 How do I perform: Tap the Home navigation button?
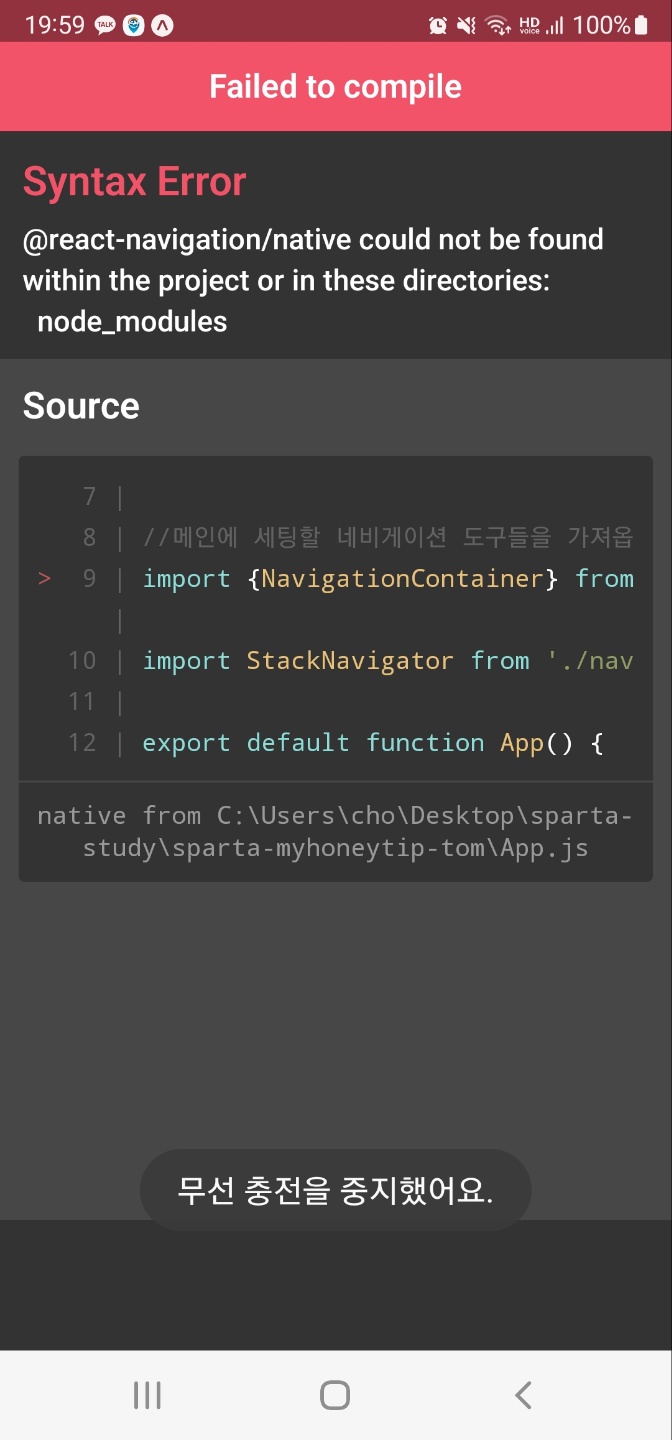coord(335,1395)
